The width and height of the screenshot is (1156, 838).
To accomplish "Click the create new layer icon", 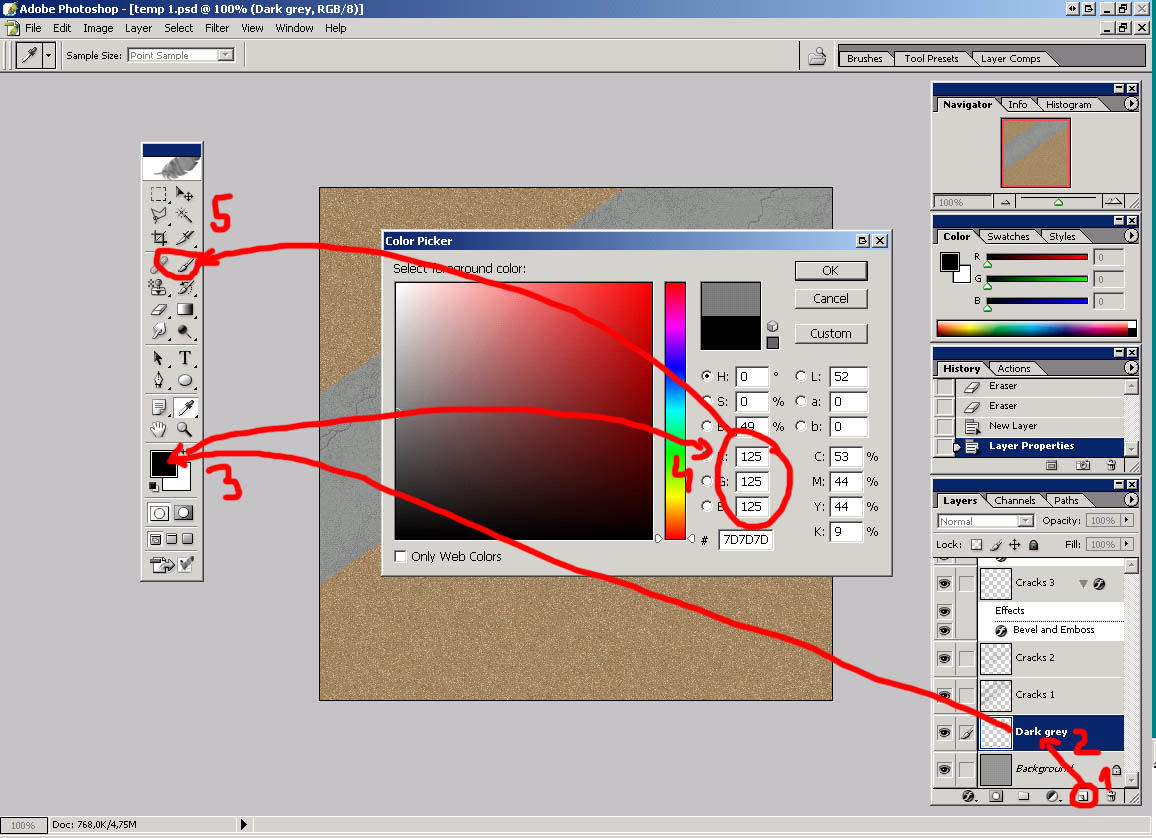I will (x=1083, y=797).
